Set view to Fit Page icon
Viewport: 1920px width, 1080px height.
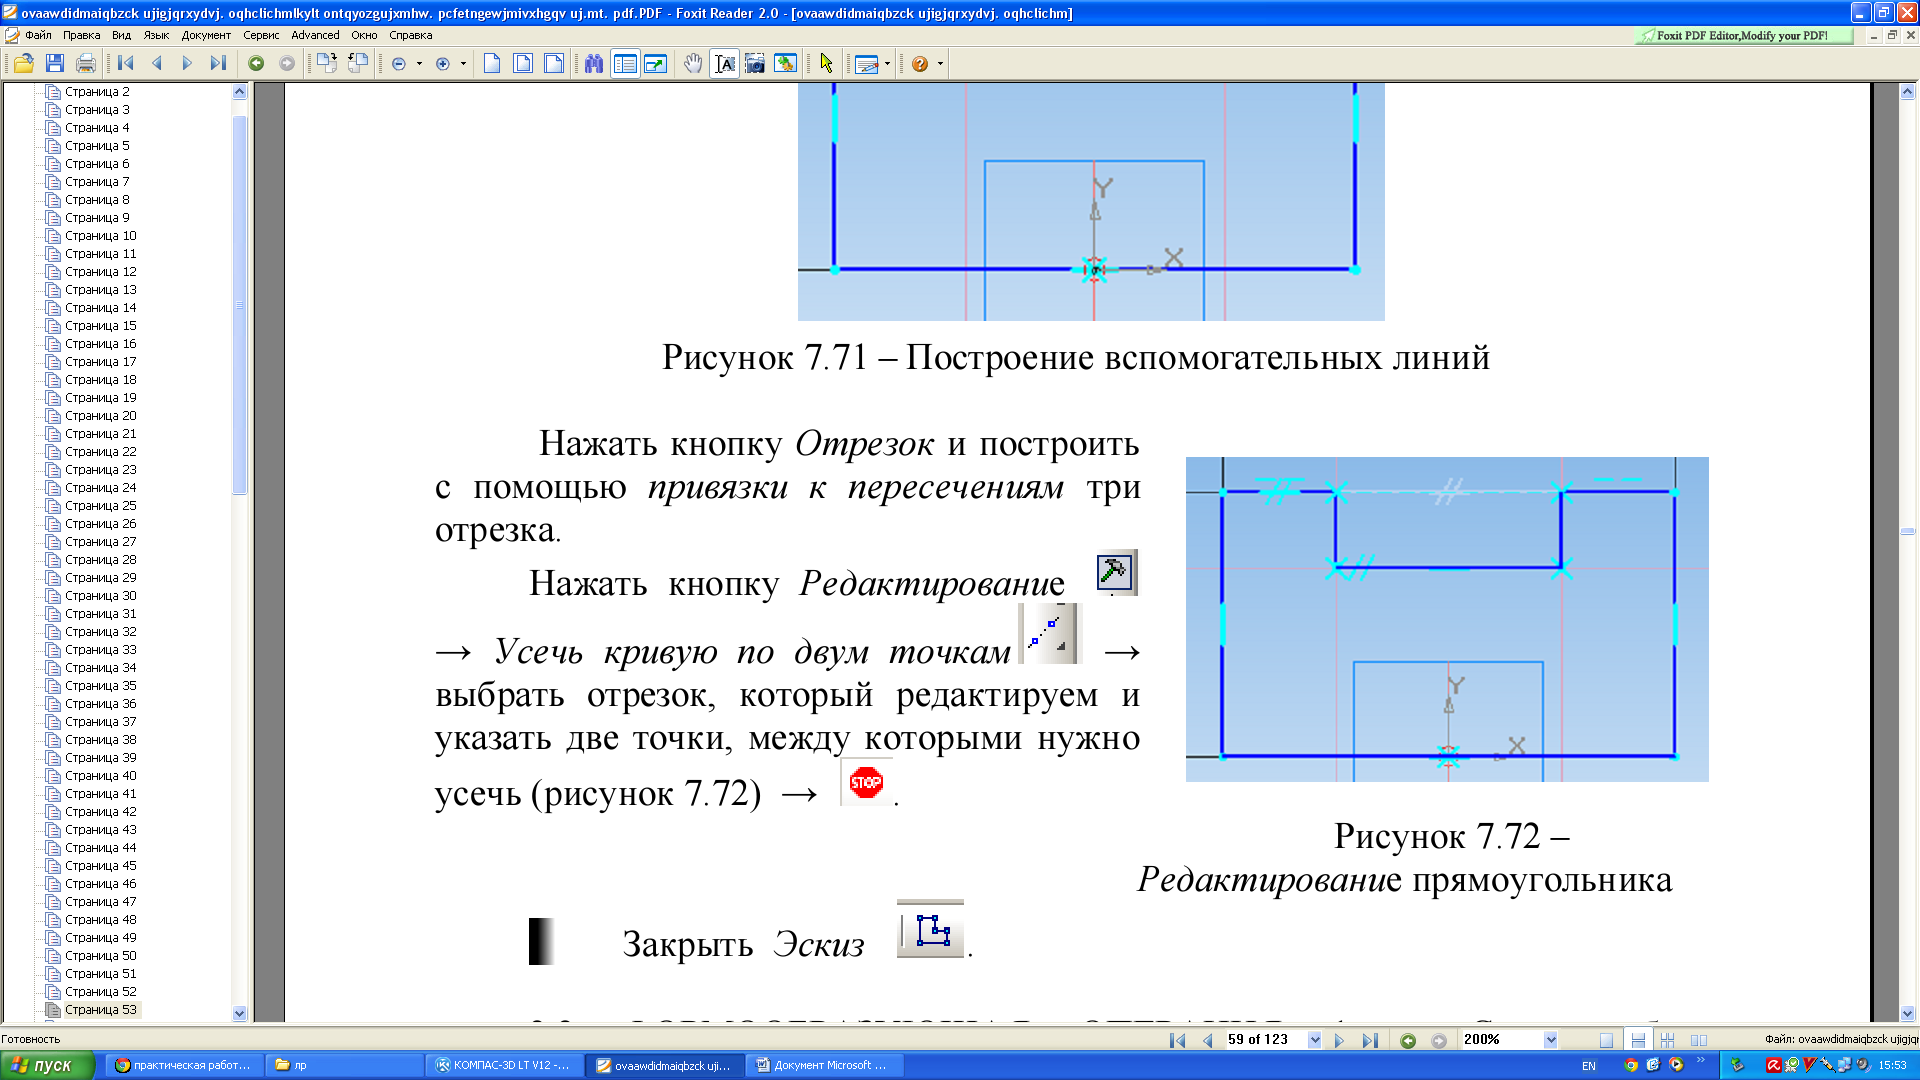523,63
